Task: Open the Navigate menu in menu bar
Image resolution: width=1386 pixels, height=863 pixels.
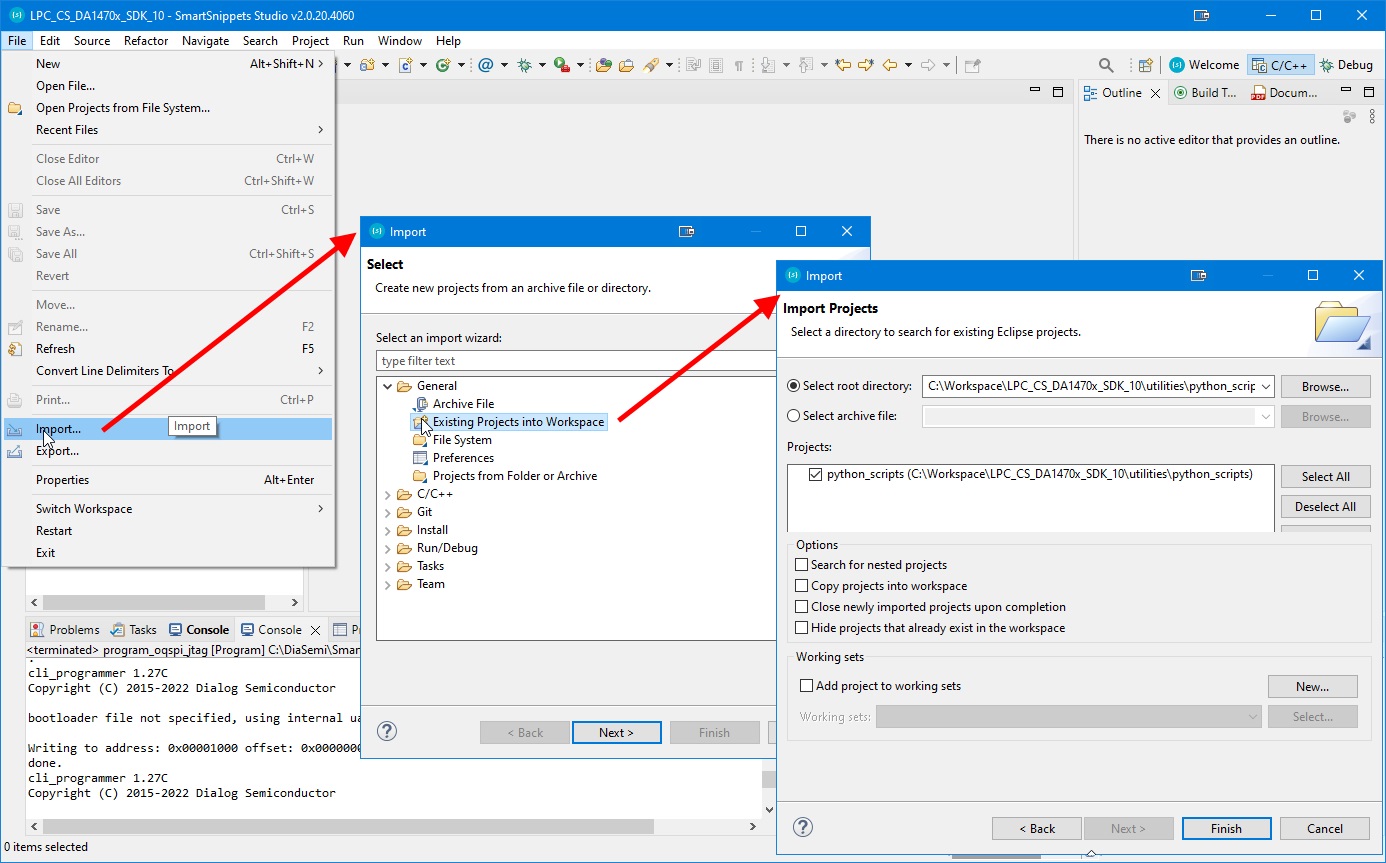Action: click(205, 41)
